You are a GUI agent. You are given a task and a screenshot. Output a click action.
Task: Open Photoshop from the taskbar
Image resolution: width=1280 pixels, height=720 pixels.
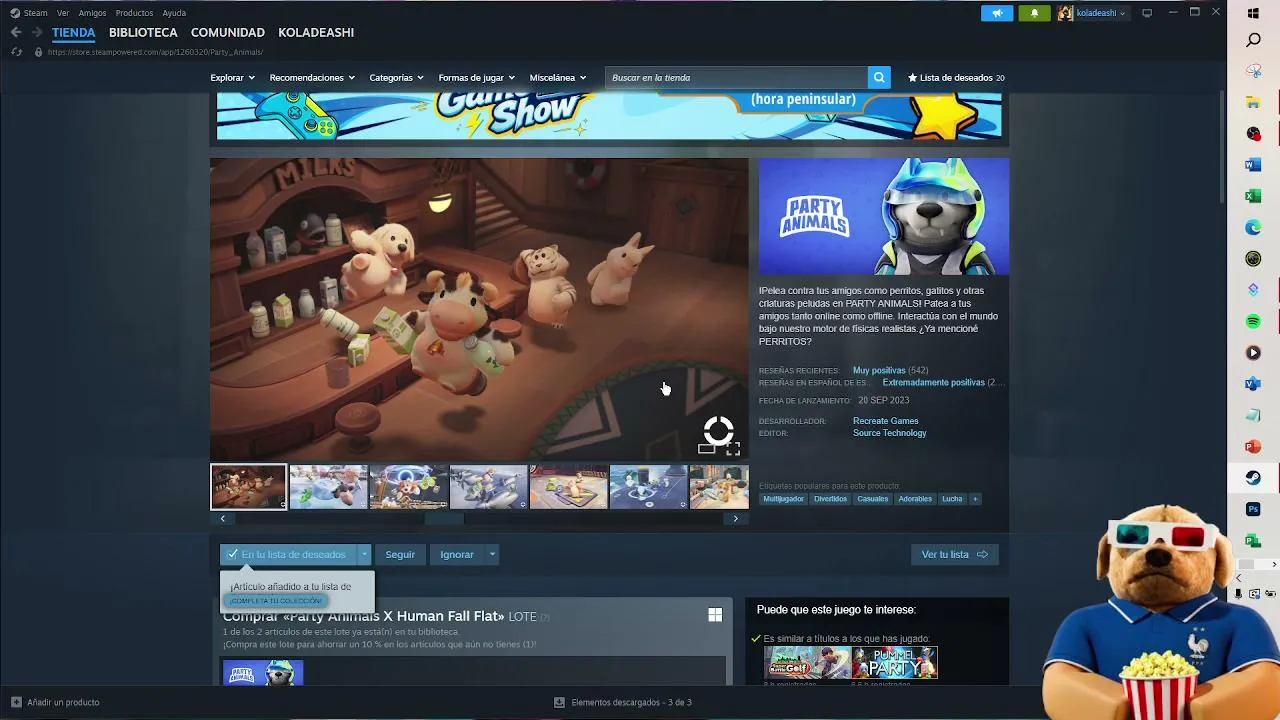coord(1253,509)
